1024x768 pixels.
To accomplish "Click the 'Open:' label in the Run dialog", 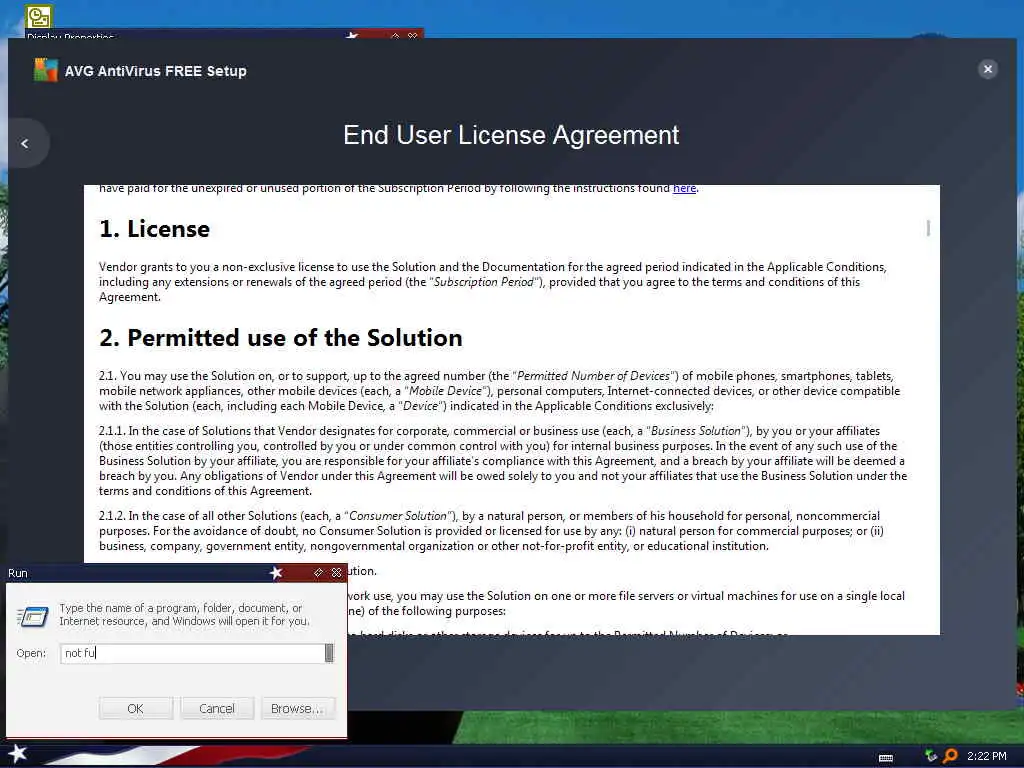I will point(31,653).
